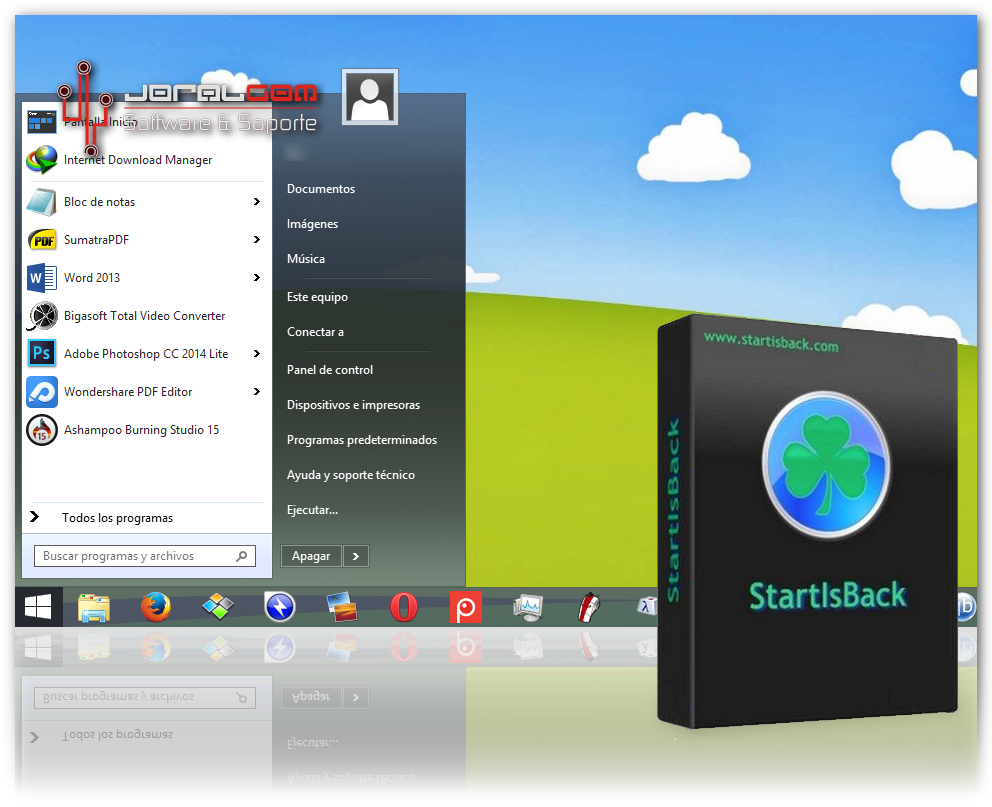992x807 pixels.
Task: Click the Wondershare PDF Editor icon
Action: point(42,391)
